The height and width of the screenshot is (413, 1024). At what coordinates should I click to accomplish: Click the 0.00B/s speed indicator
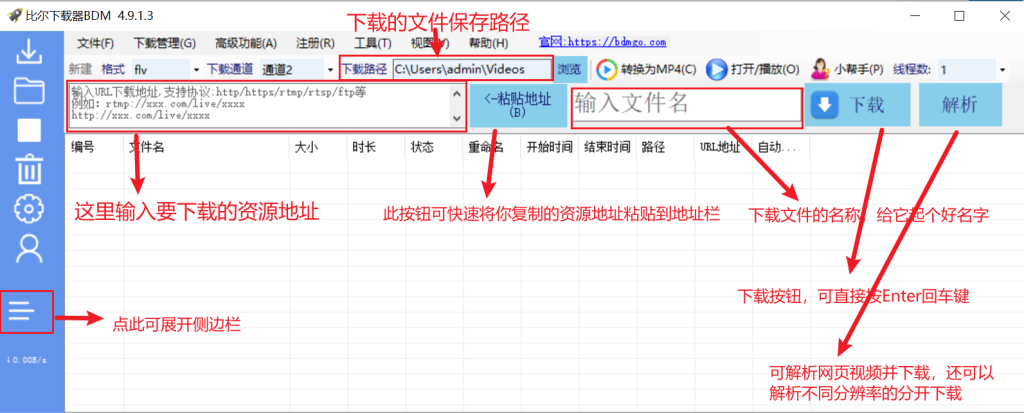[x=26, y=359]
